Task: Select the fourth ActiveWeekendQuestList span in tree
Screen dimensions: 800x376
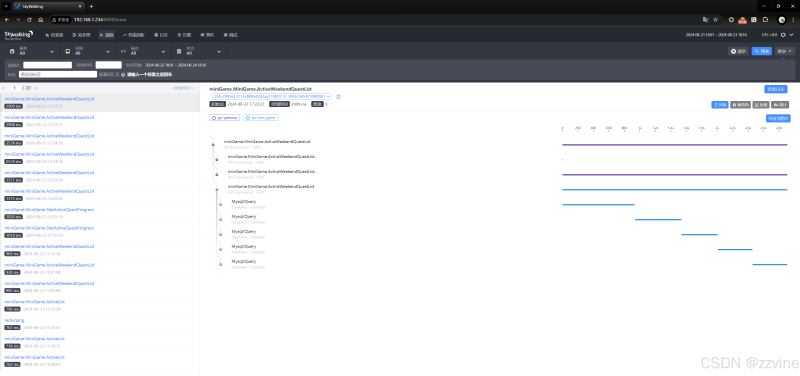Action: pos(271,186)
